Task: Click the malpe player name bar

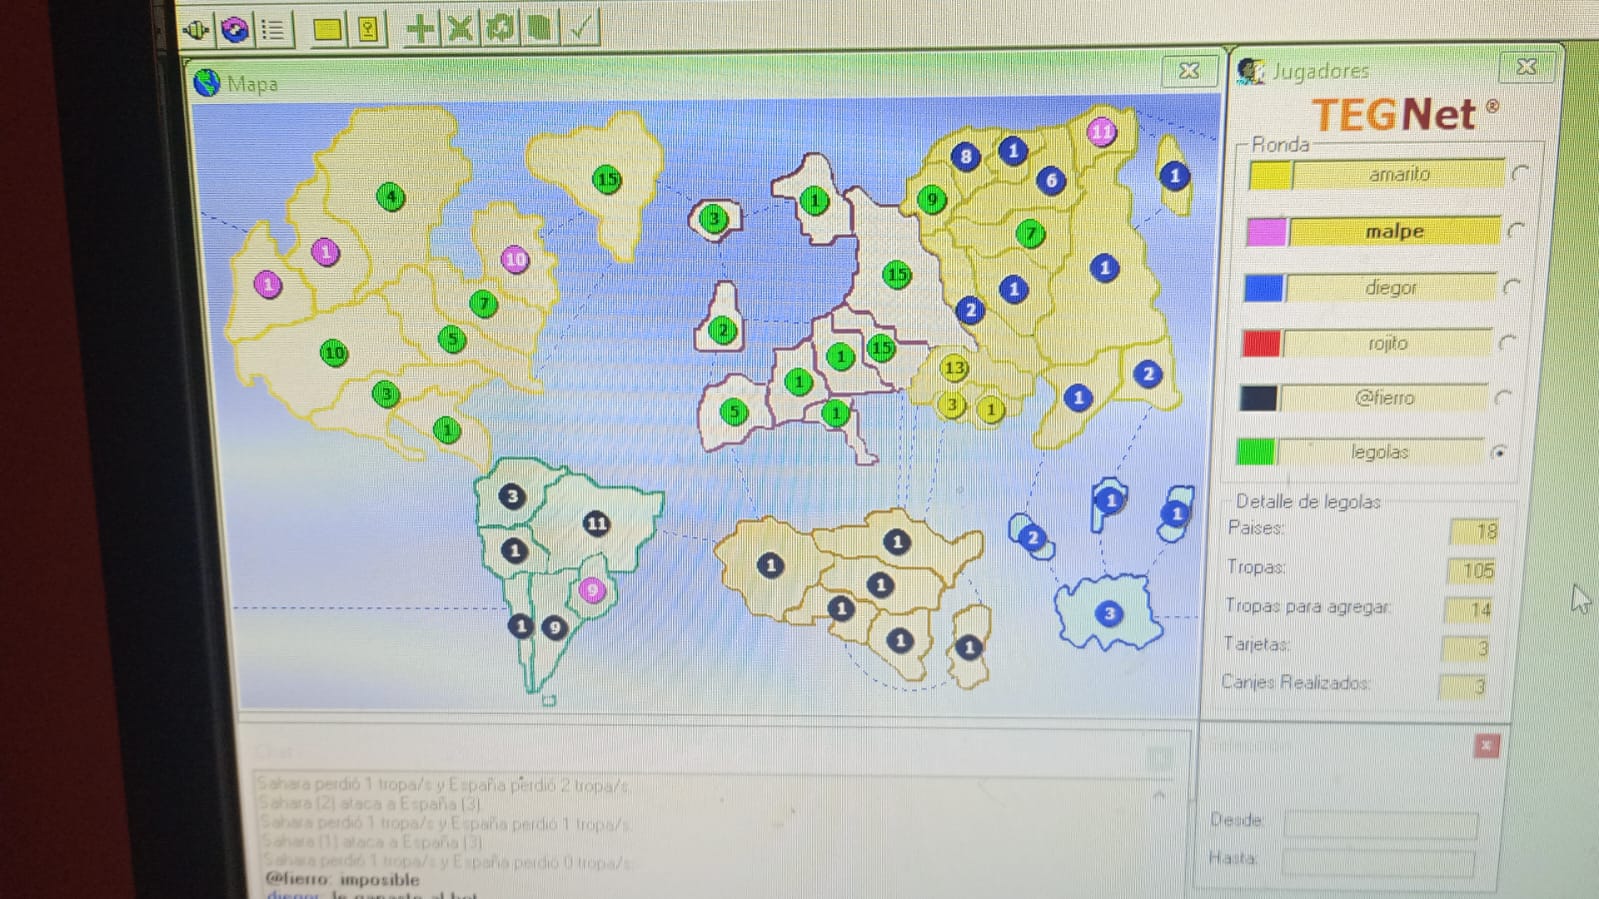Action: click(x=1394, y=231)
